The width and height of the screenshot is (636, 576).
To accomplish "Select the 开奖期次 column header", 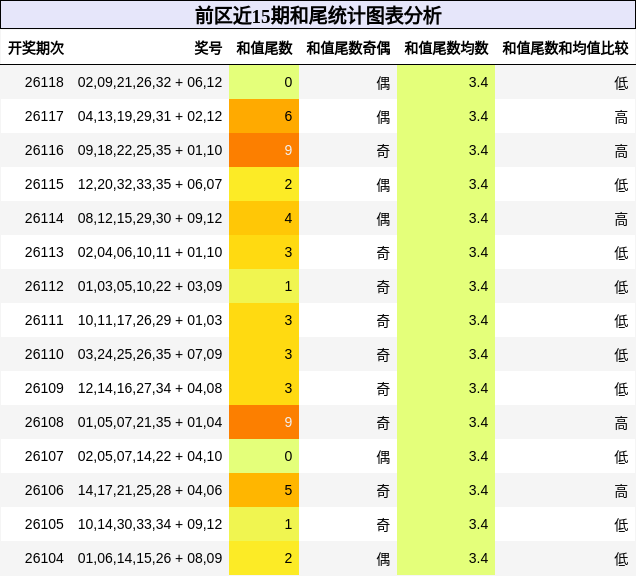I will pyautogui.click(x=36, y=48).
